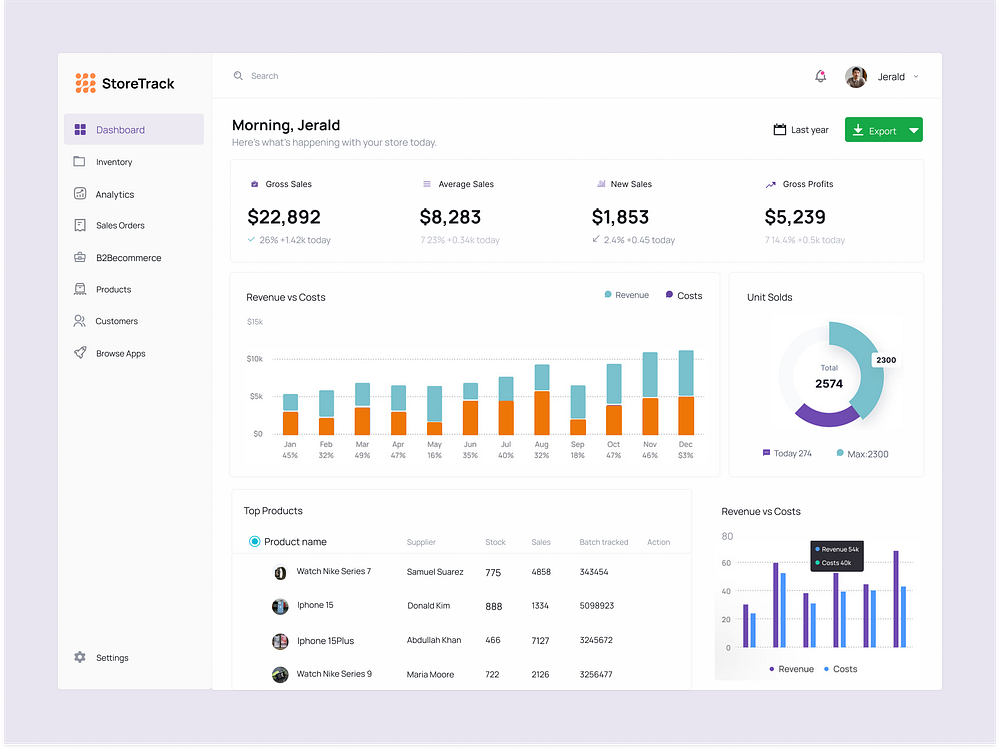Open notifications via the bell icon
Screen dimensions: 1000x750
tap(820, 76)
